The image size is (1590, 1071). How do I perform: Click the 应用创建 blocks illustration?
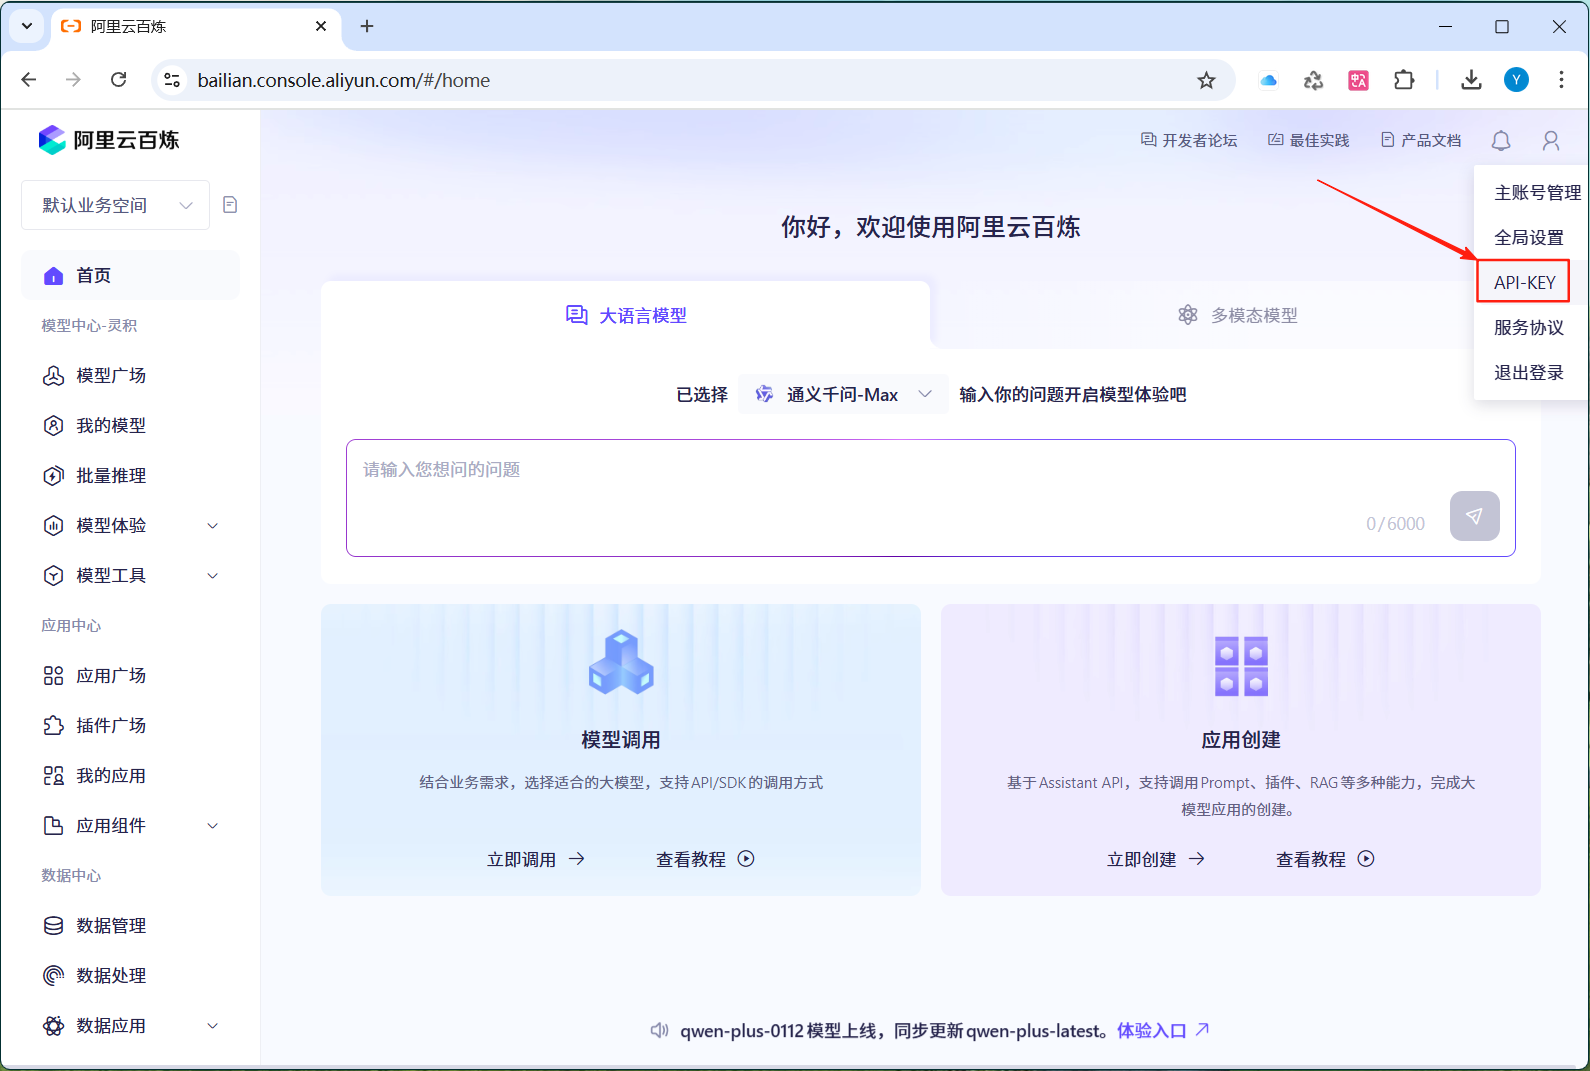(1241, 666)
